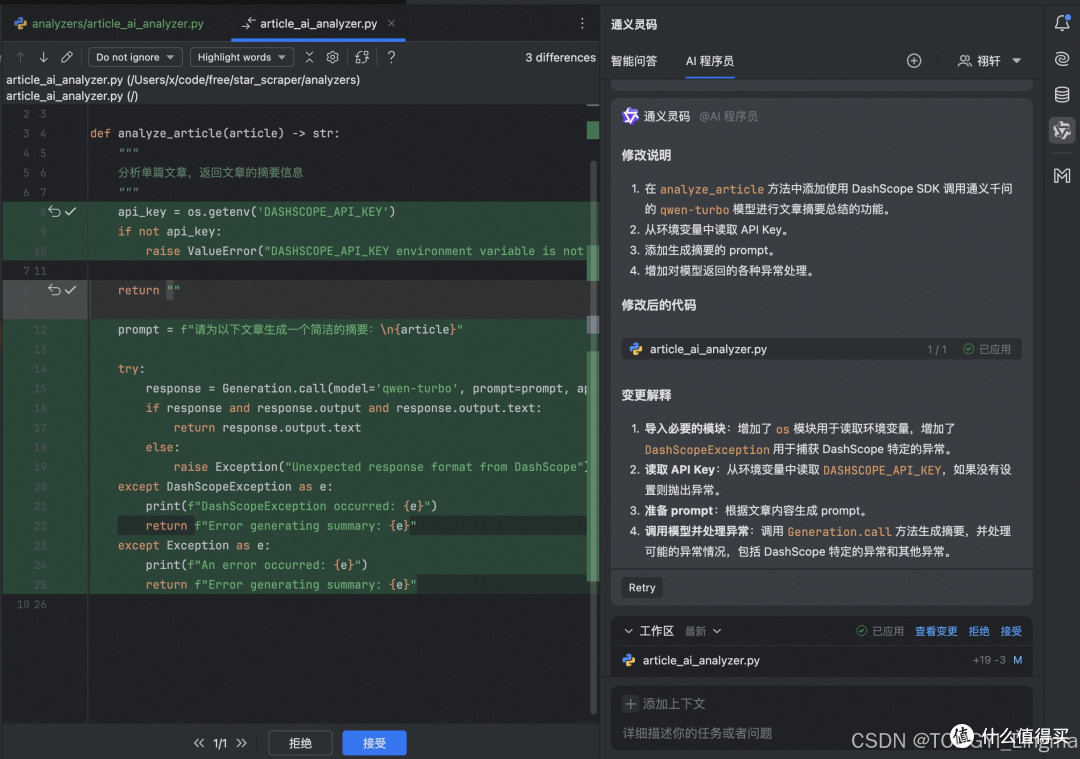Toggle synchronize scrolling icon
Image resolution: width=1080 pixels, height=759 pixels.
pyautogui.click(x=362, y=57)
